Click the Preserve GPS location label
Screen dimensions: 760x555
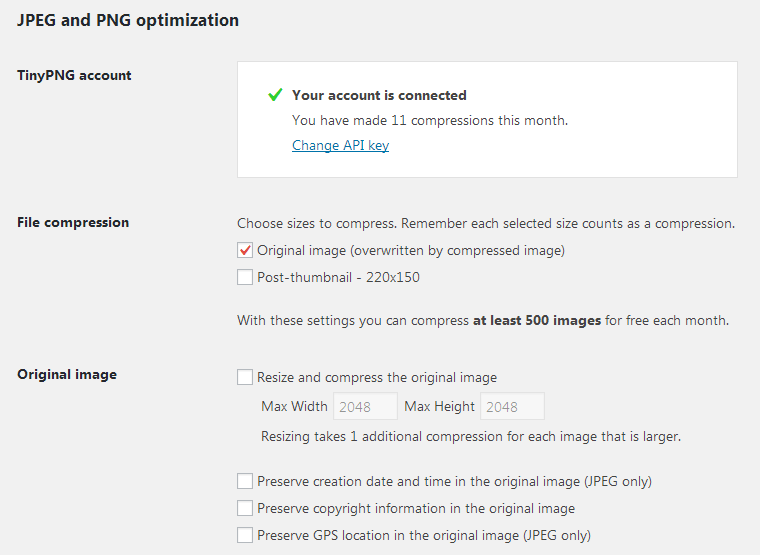point(424,536)
